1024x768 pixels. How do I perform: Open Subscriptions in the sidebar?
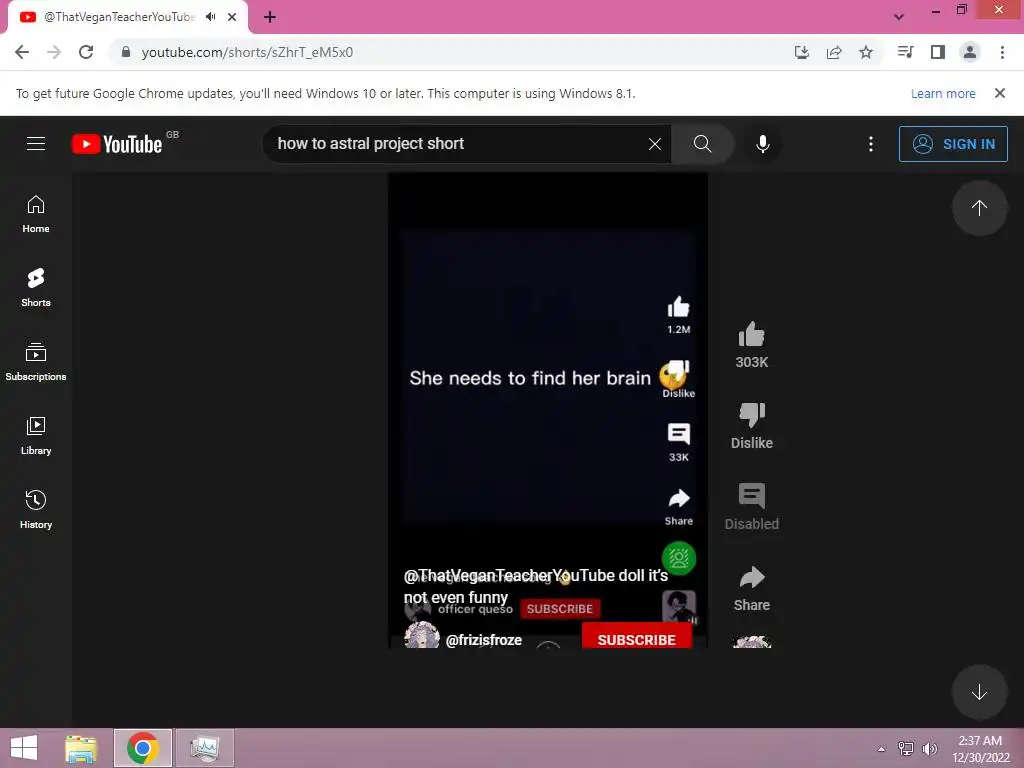pyautogui.click(x=36, y=362)
